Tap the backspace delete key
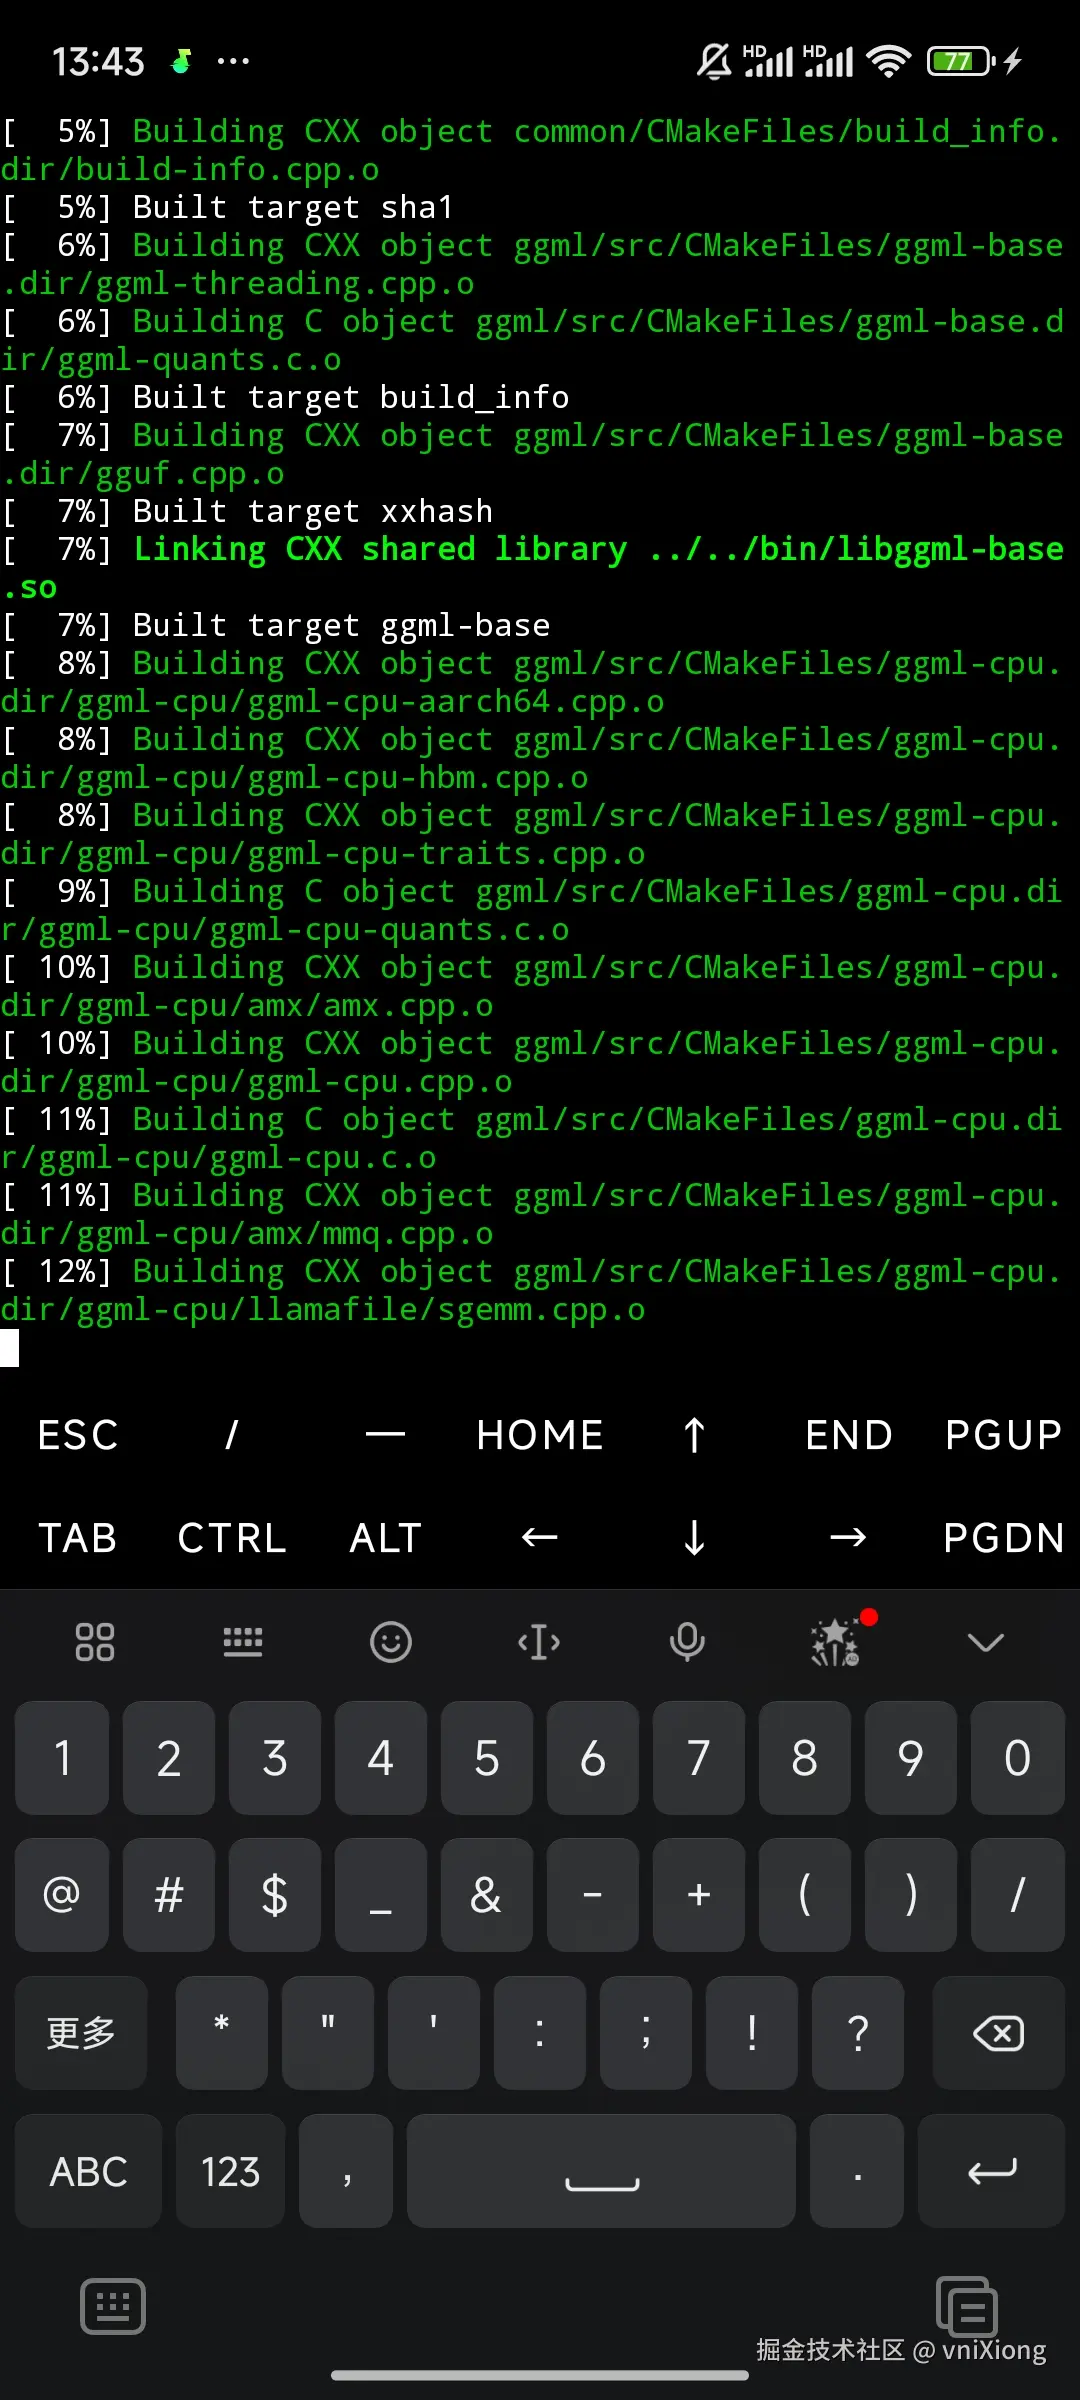Viewport: 1080px width, 2400px height. click(998, 2033)
